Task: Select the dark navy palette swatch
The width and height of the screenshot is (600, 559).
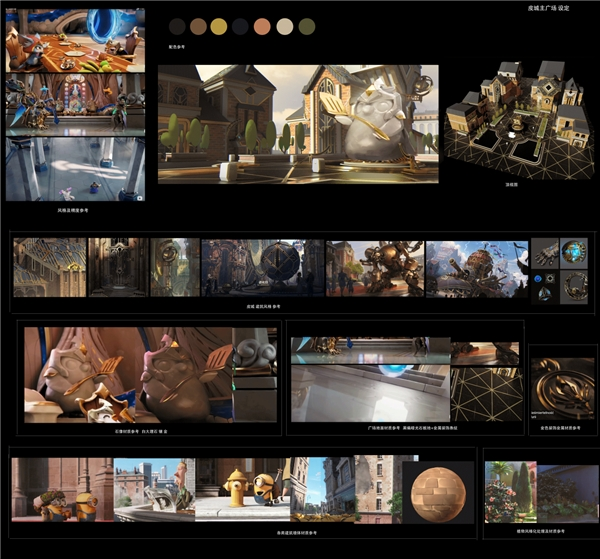Action: (240, 27)
